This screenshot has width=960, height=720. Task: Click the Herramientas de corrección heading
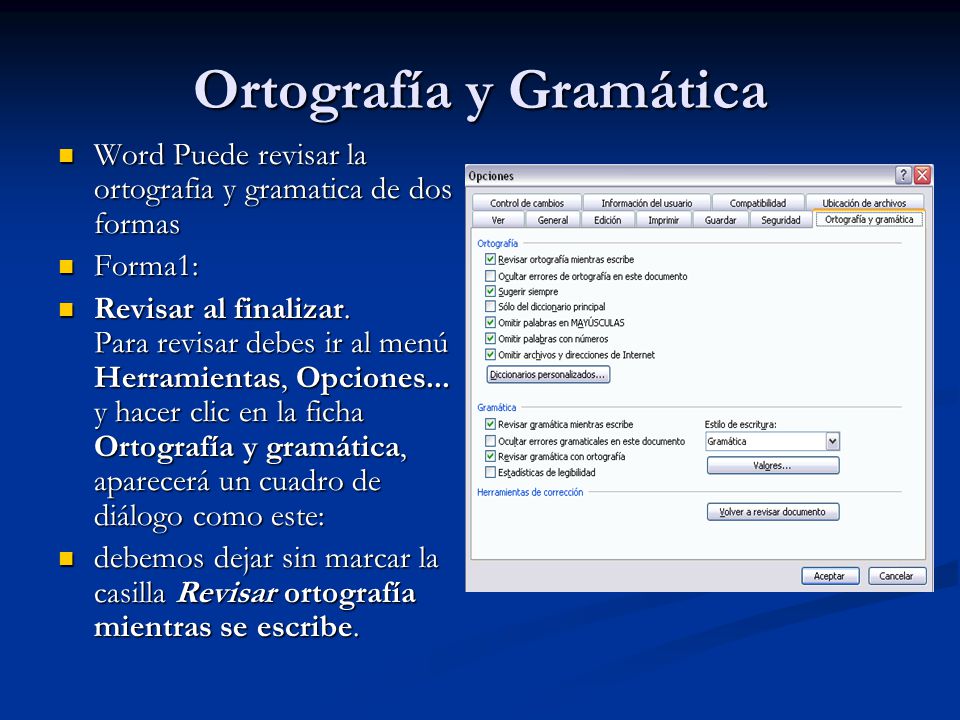[x=530, y=492]
